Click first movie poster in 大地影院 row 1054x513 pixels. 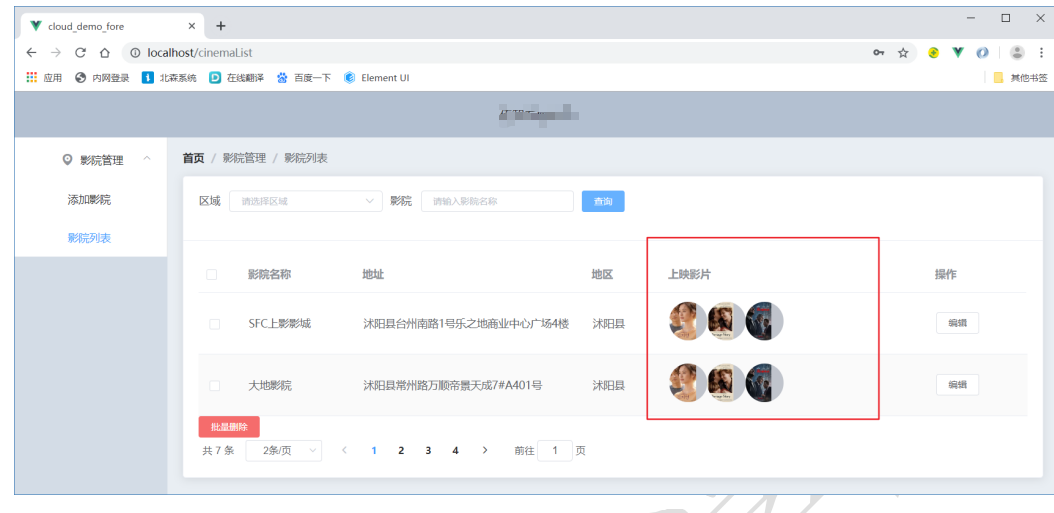pyautogui.click(x=688, y=383)
